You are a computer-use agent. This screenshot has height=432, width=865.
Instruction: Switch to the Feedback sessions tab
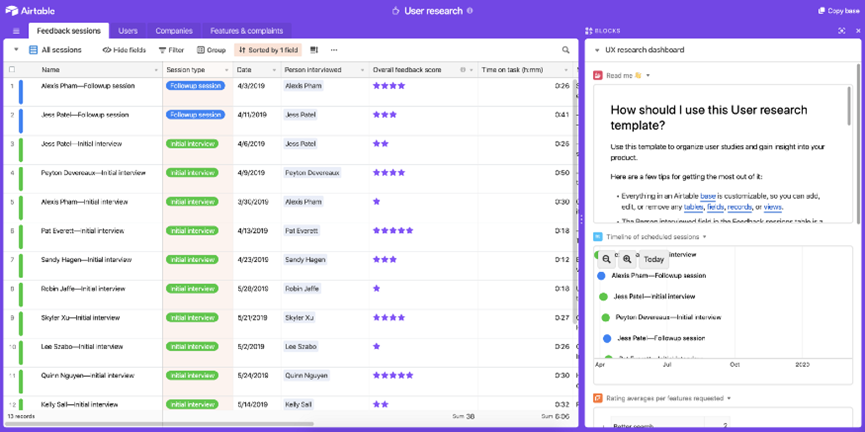point(68,31)
